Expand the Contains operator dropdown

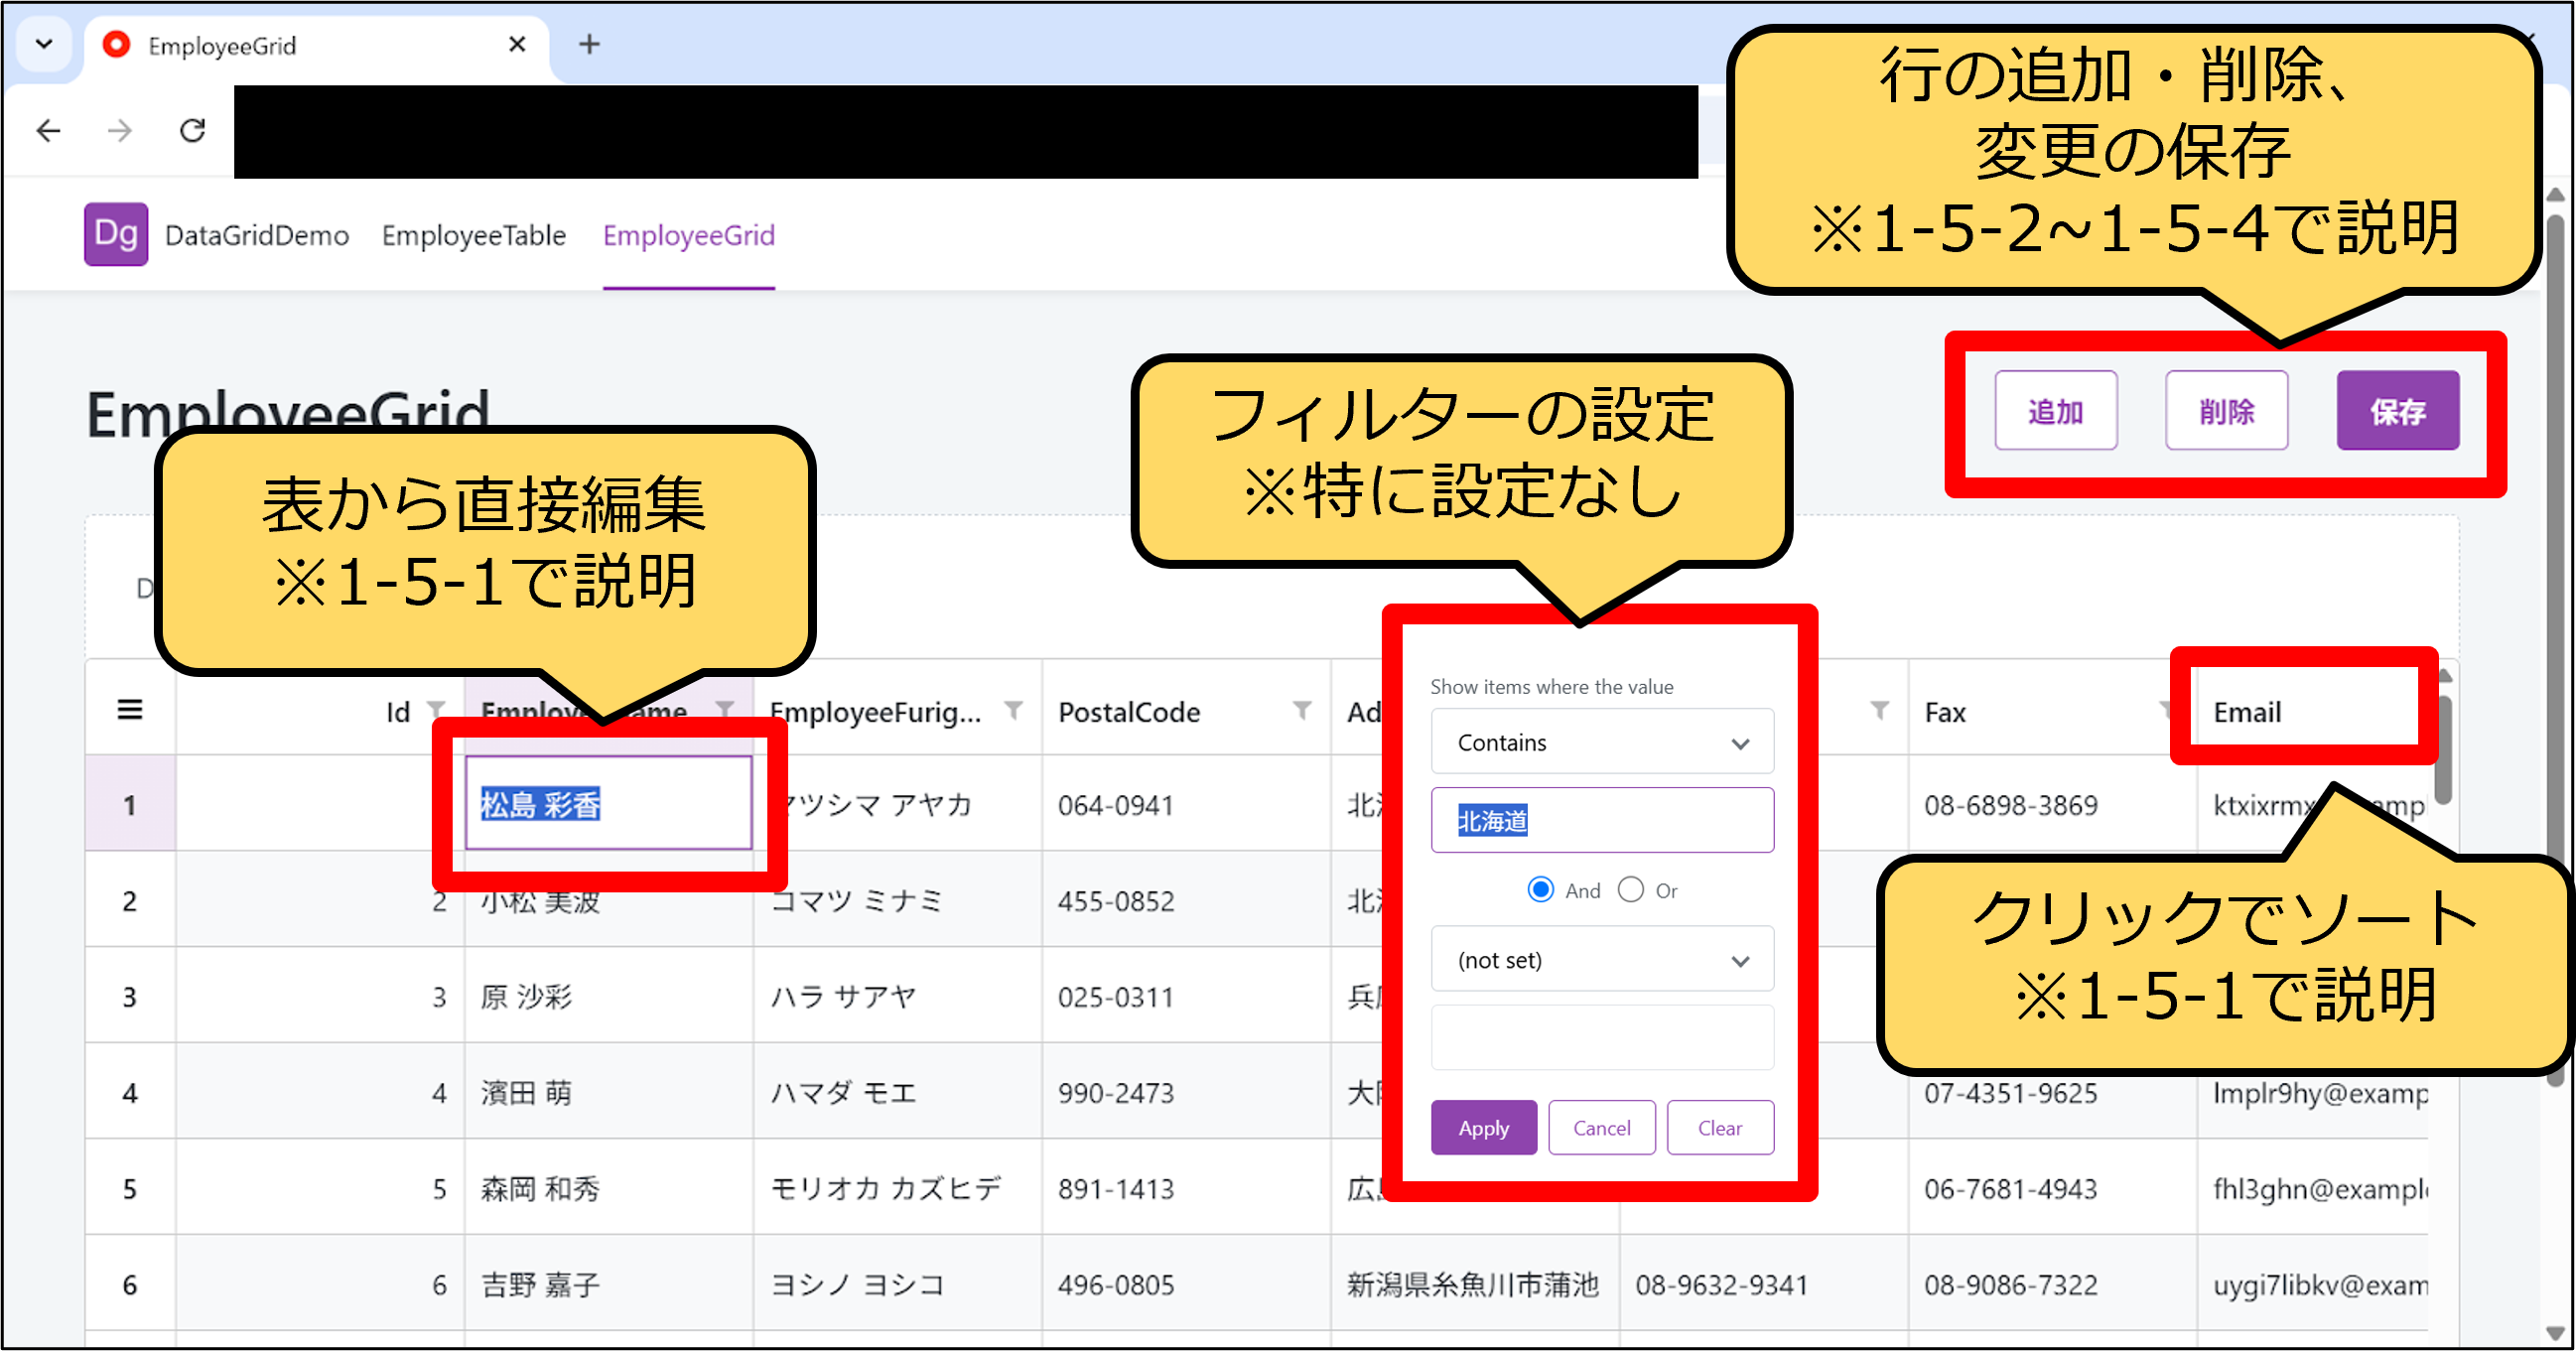tap(1602, 742)
